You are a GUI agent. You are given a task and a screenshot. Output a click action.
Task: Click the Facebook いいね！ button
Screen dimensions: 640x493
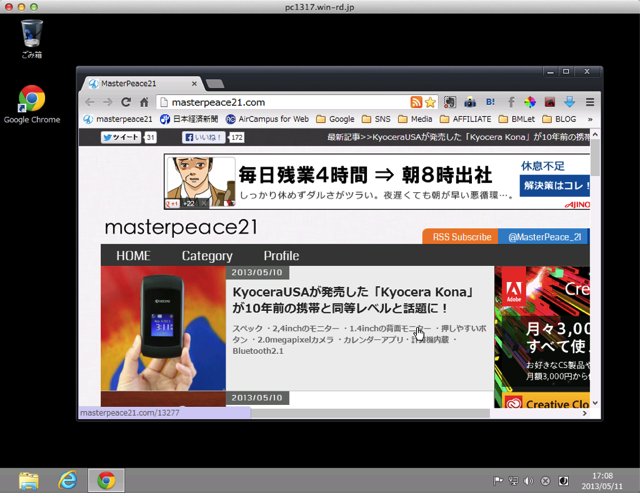tap(204, 137)
